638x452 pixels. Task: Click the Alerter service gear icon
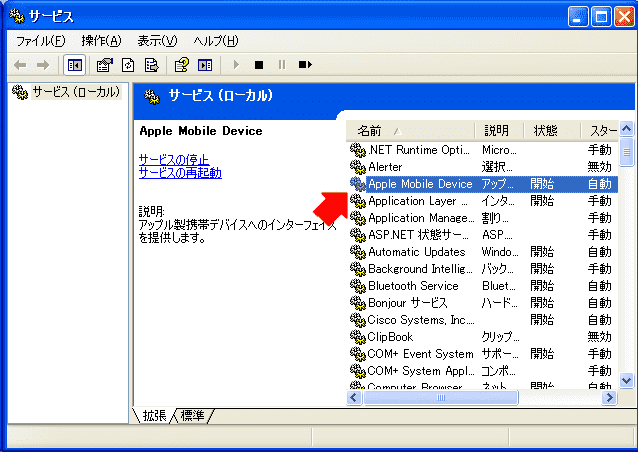click(x=358, y=167)
